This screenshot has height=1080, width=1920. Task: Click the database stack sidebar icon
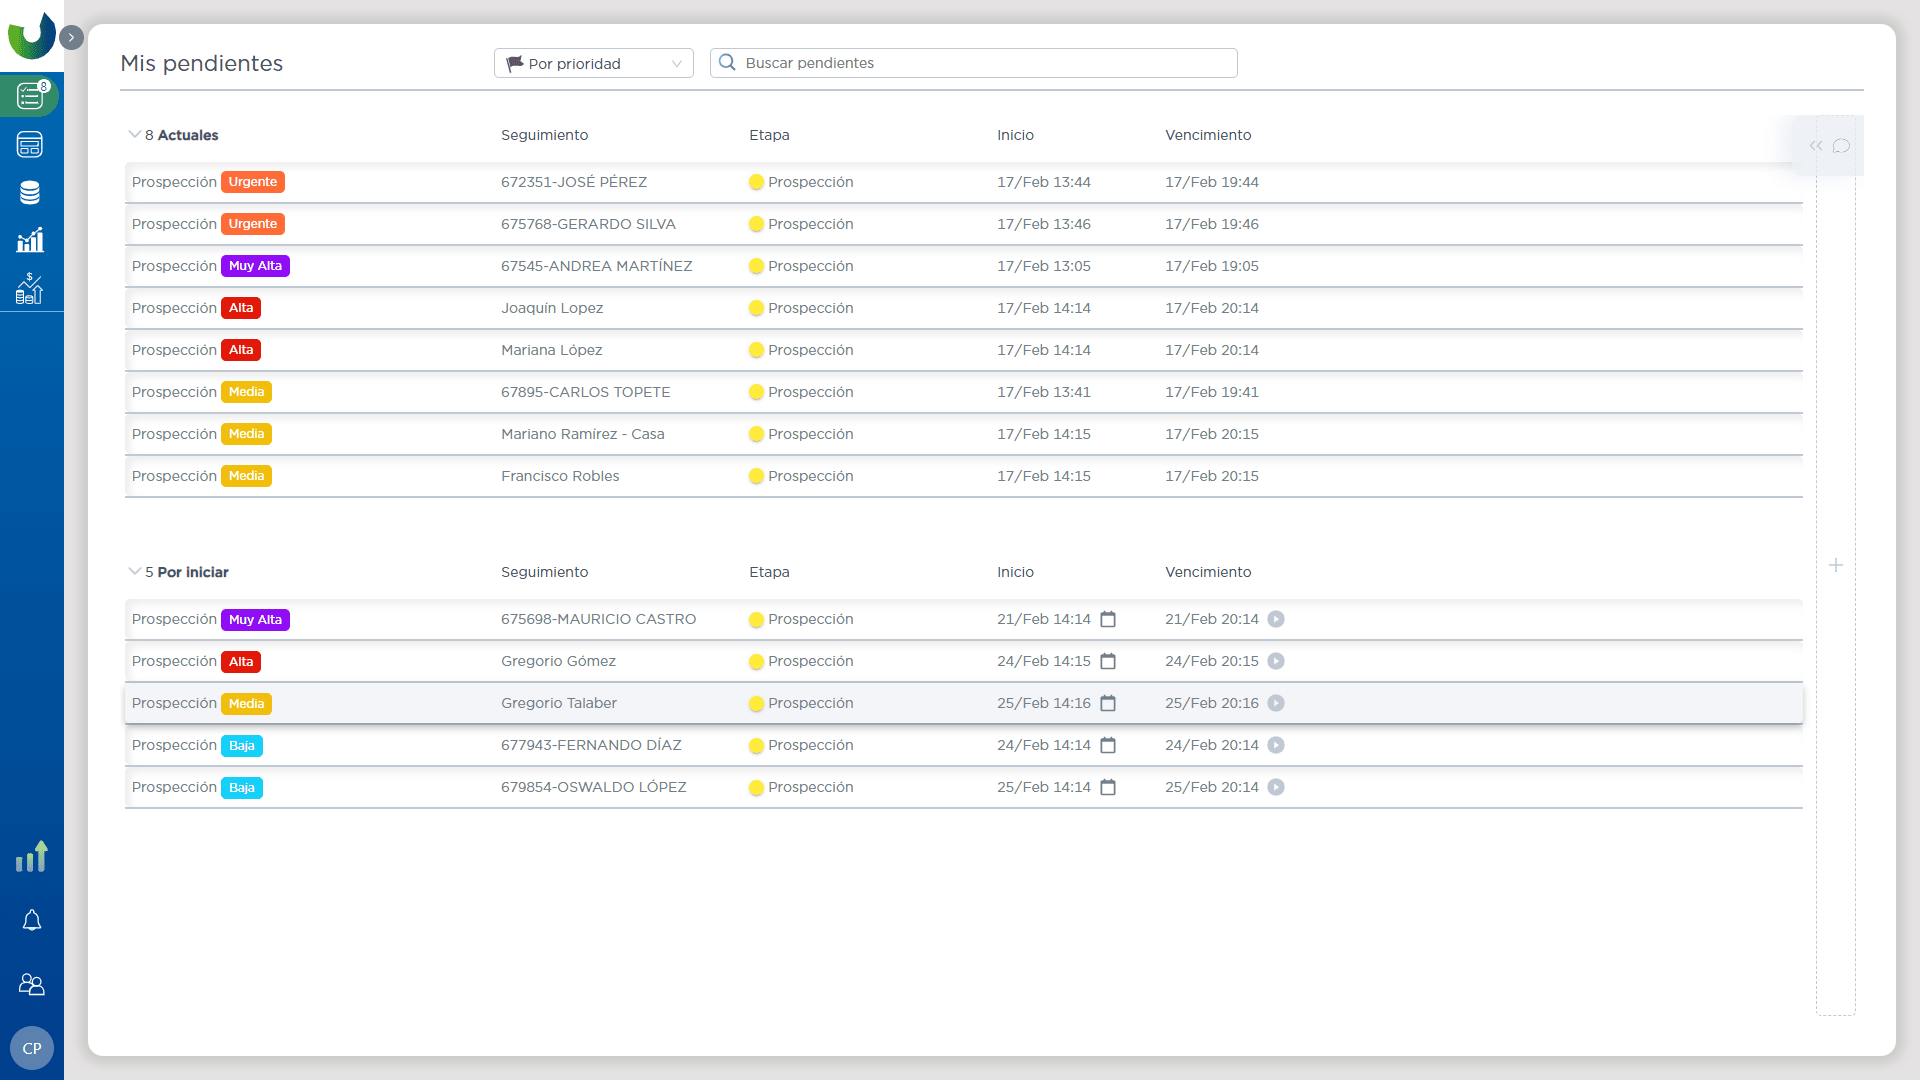click(30, 193)
